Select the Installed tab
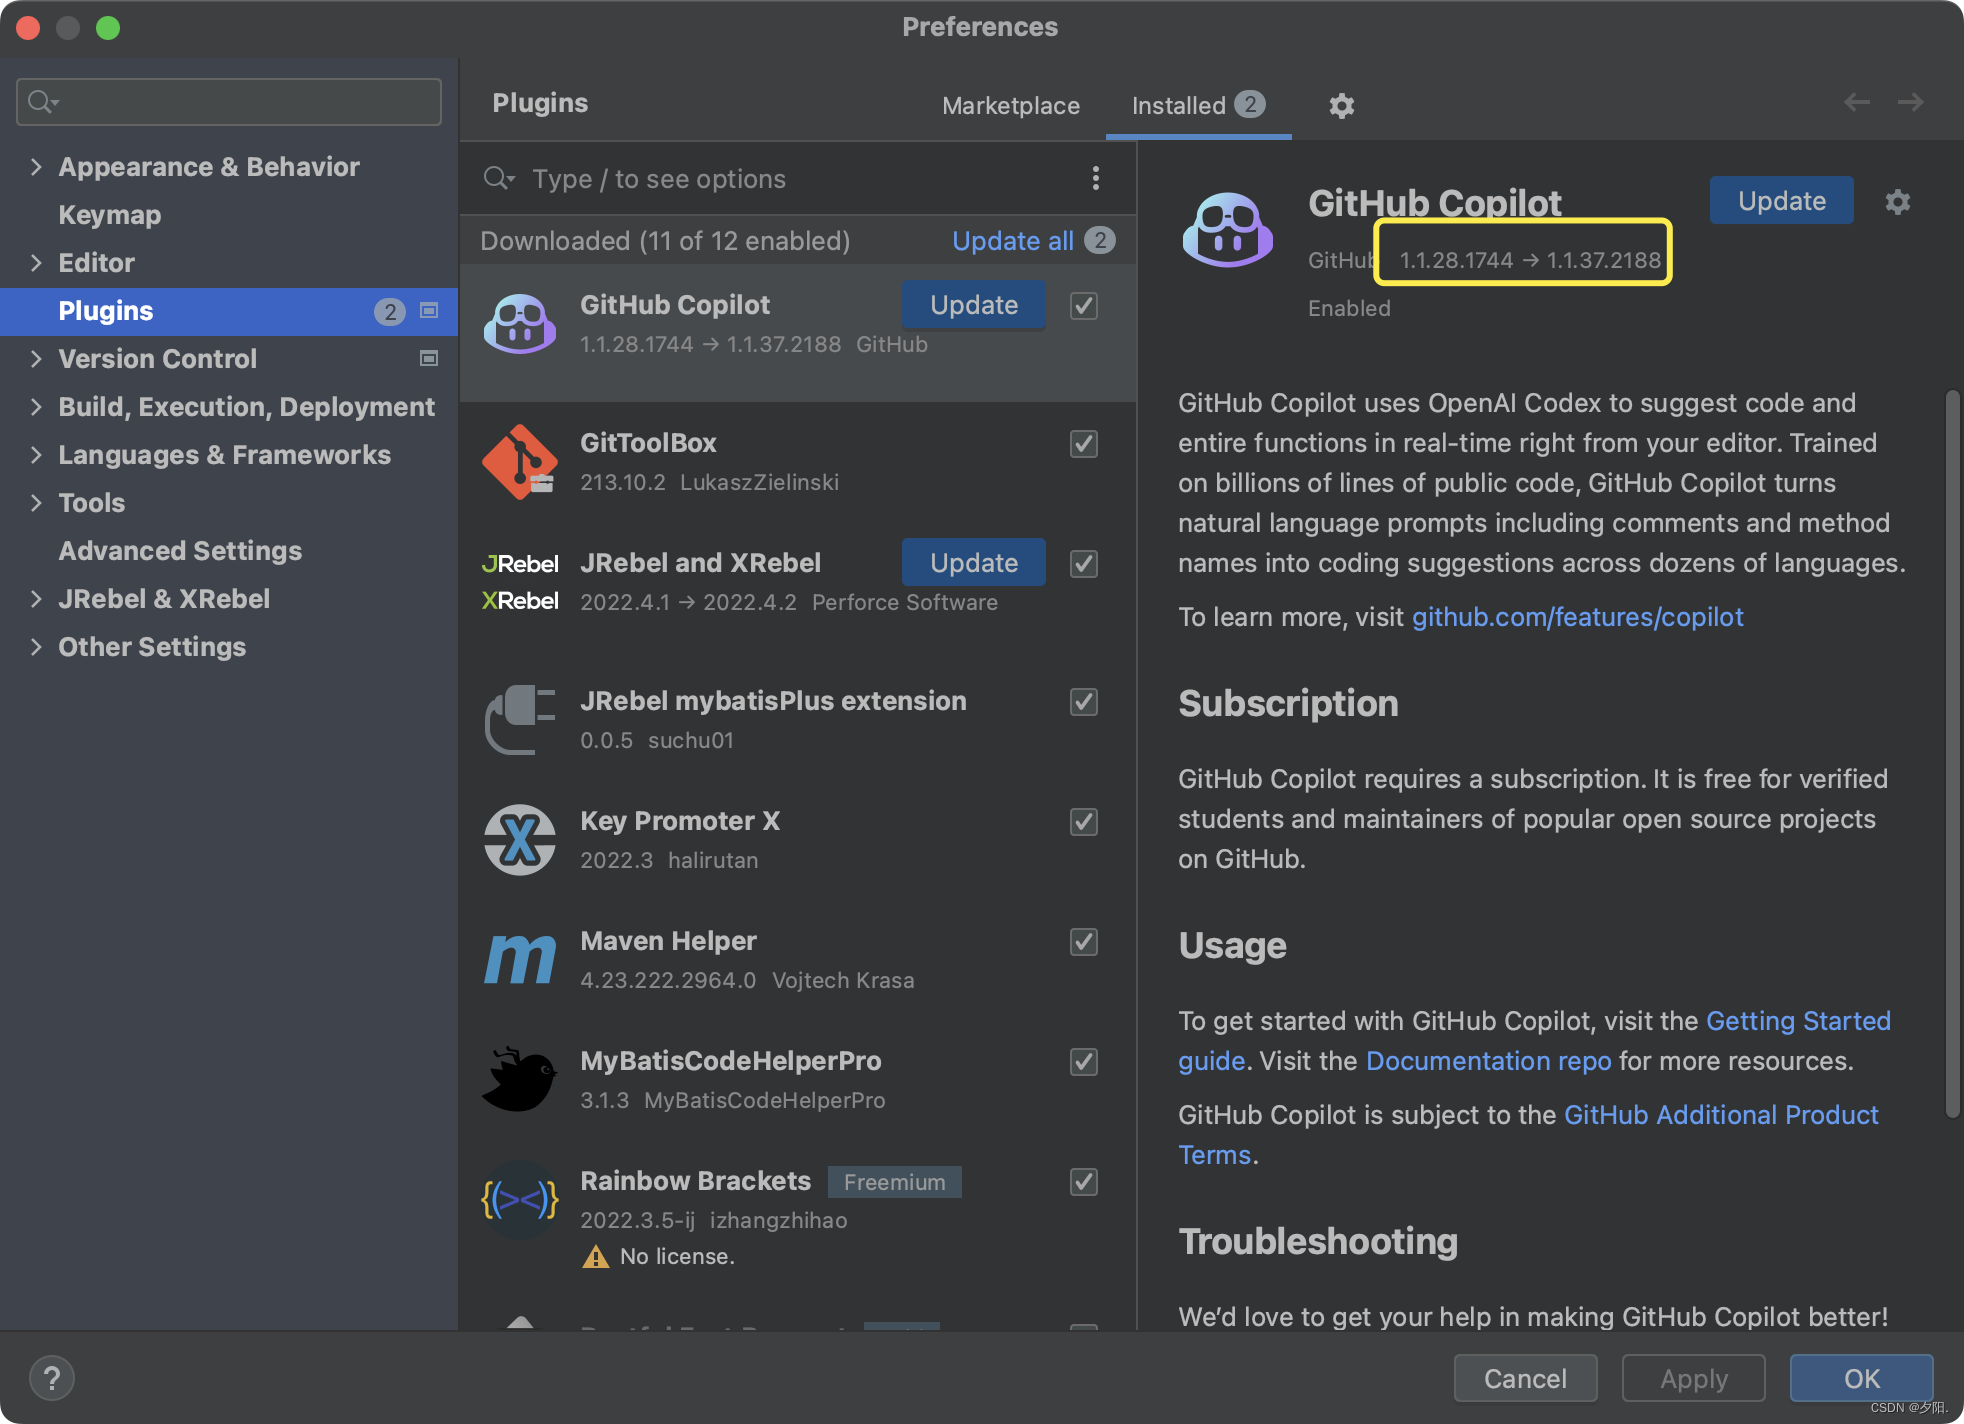This screenshot has height=1424, width=1964. pos(1179,105)
